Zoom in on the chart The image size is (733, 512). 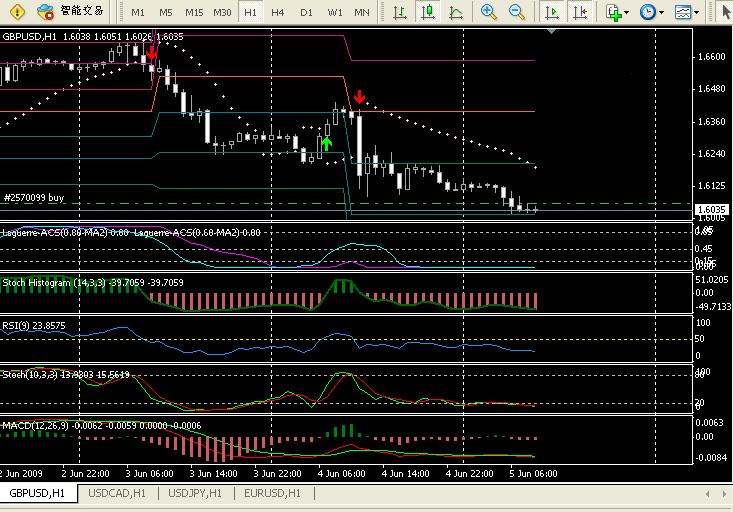click(489, 12)
